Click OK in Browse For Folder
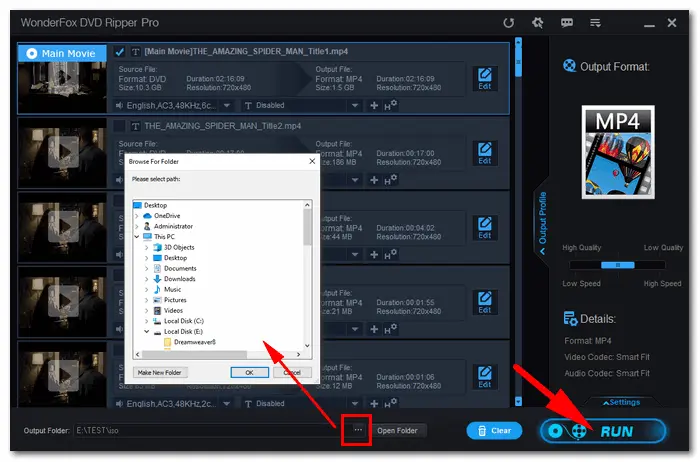The height and width of the screenshot is (462, 700). (x=250, y=373)
